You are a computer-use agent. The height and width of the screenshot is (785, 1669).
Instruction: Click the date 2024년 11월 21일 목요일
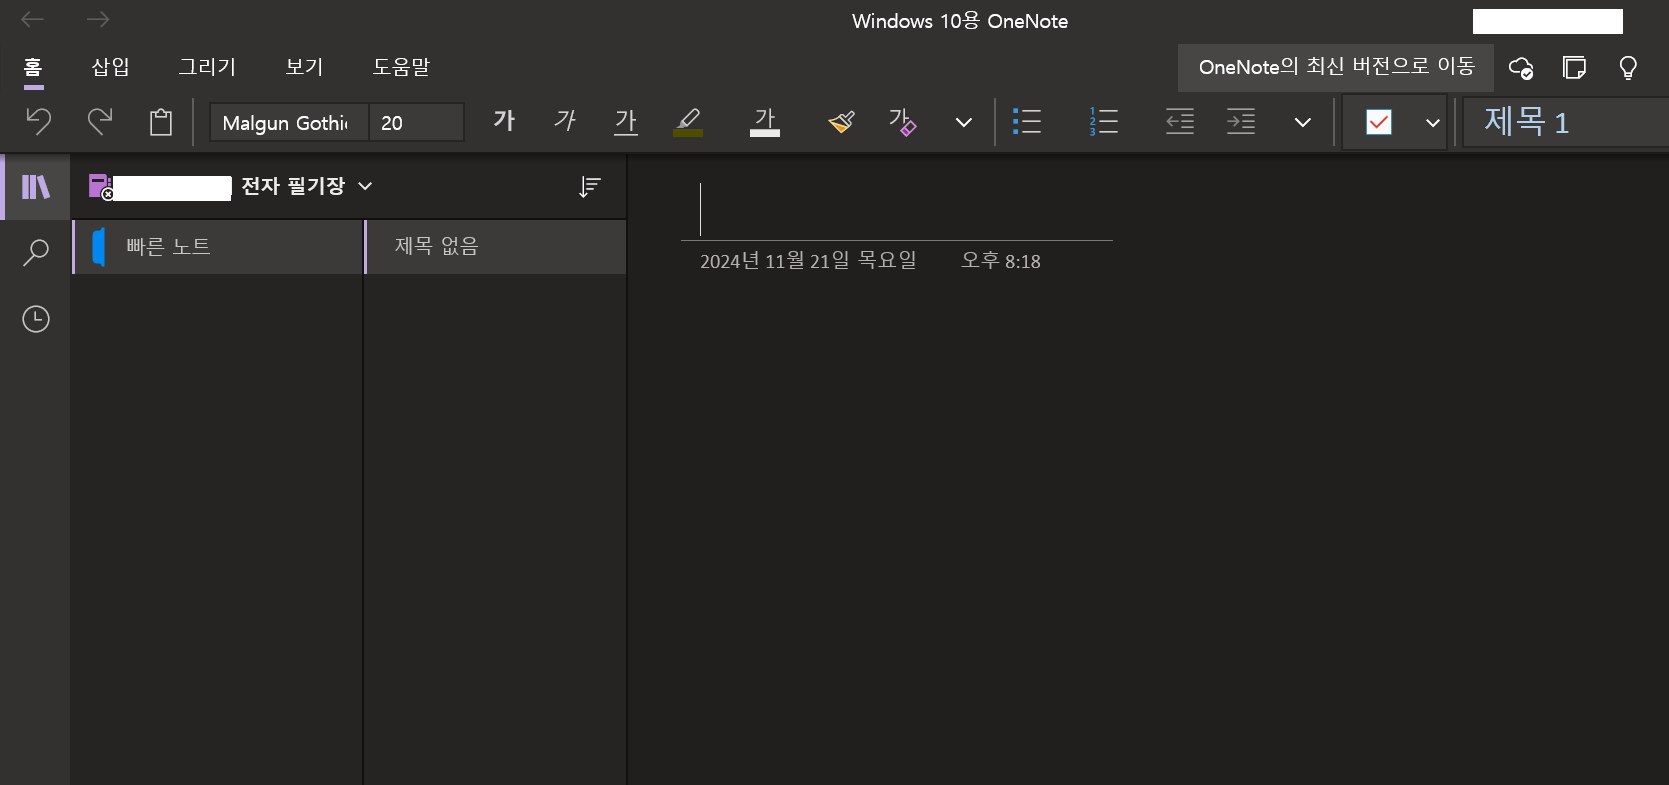point(808,261)
